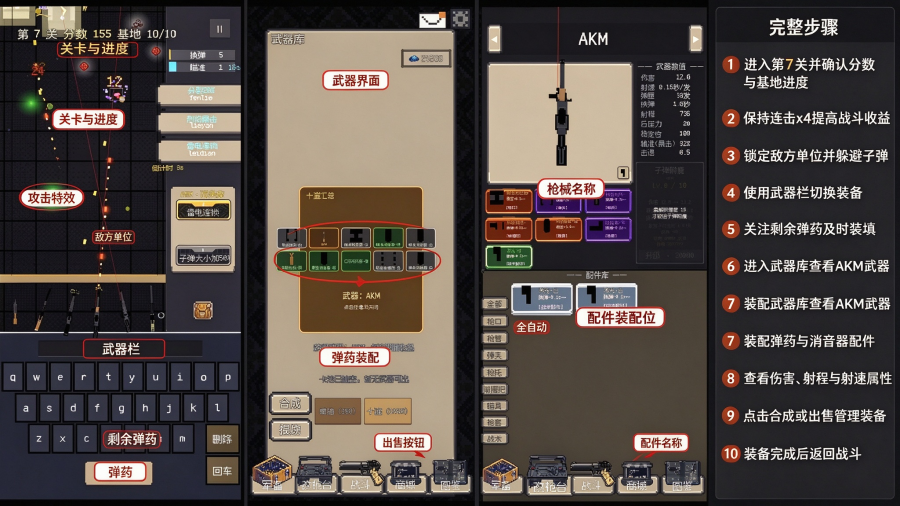The height and width of the screenshot is (506, 900).
Task: Open 图鉴 tab in the AKM screen
Action: pos(682,475)
